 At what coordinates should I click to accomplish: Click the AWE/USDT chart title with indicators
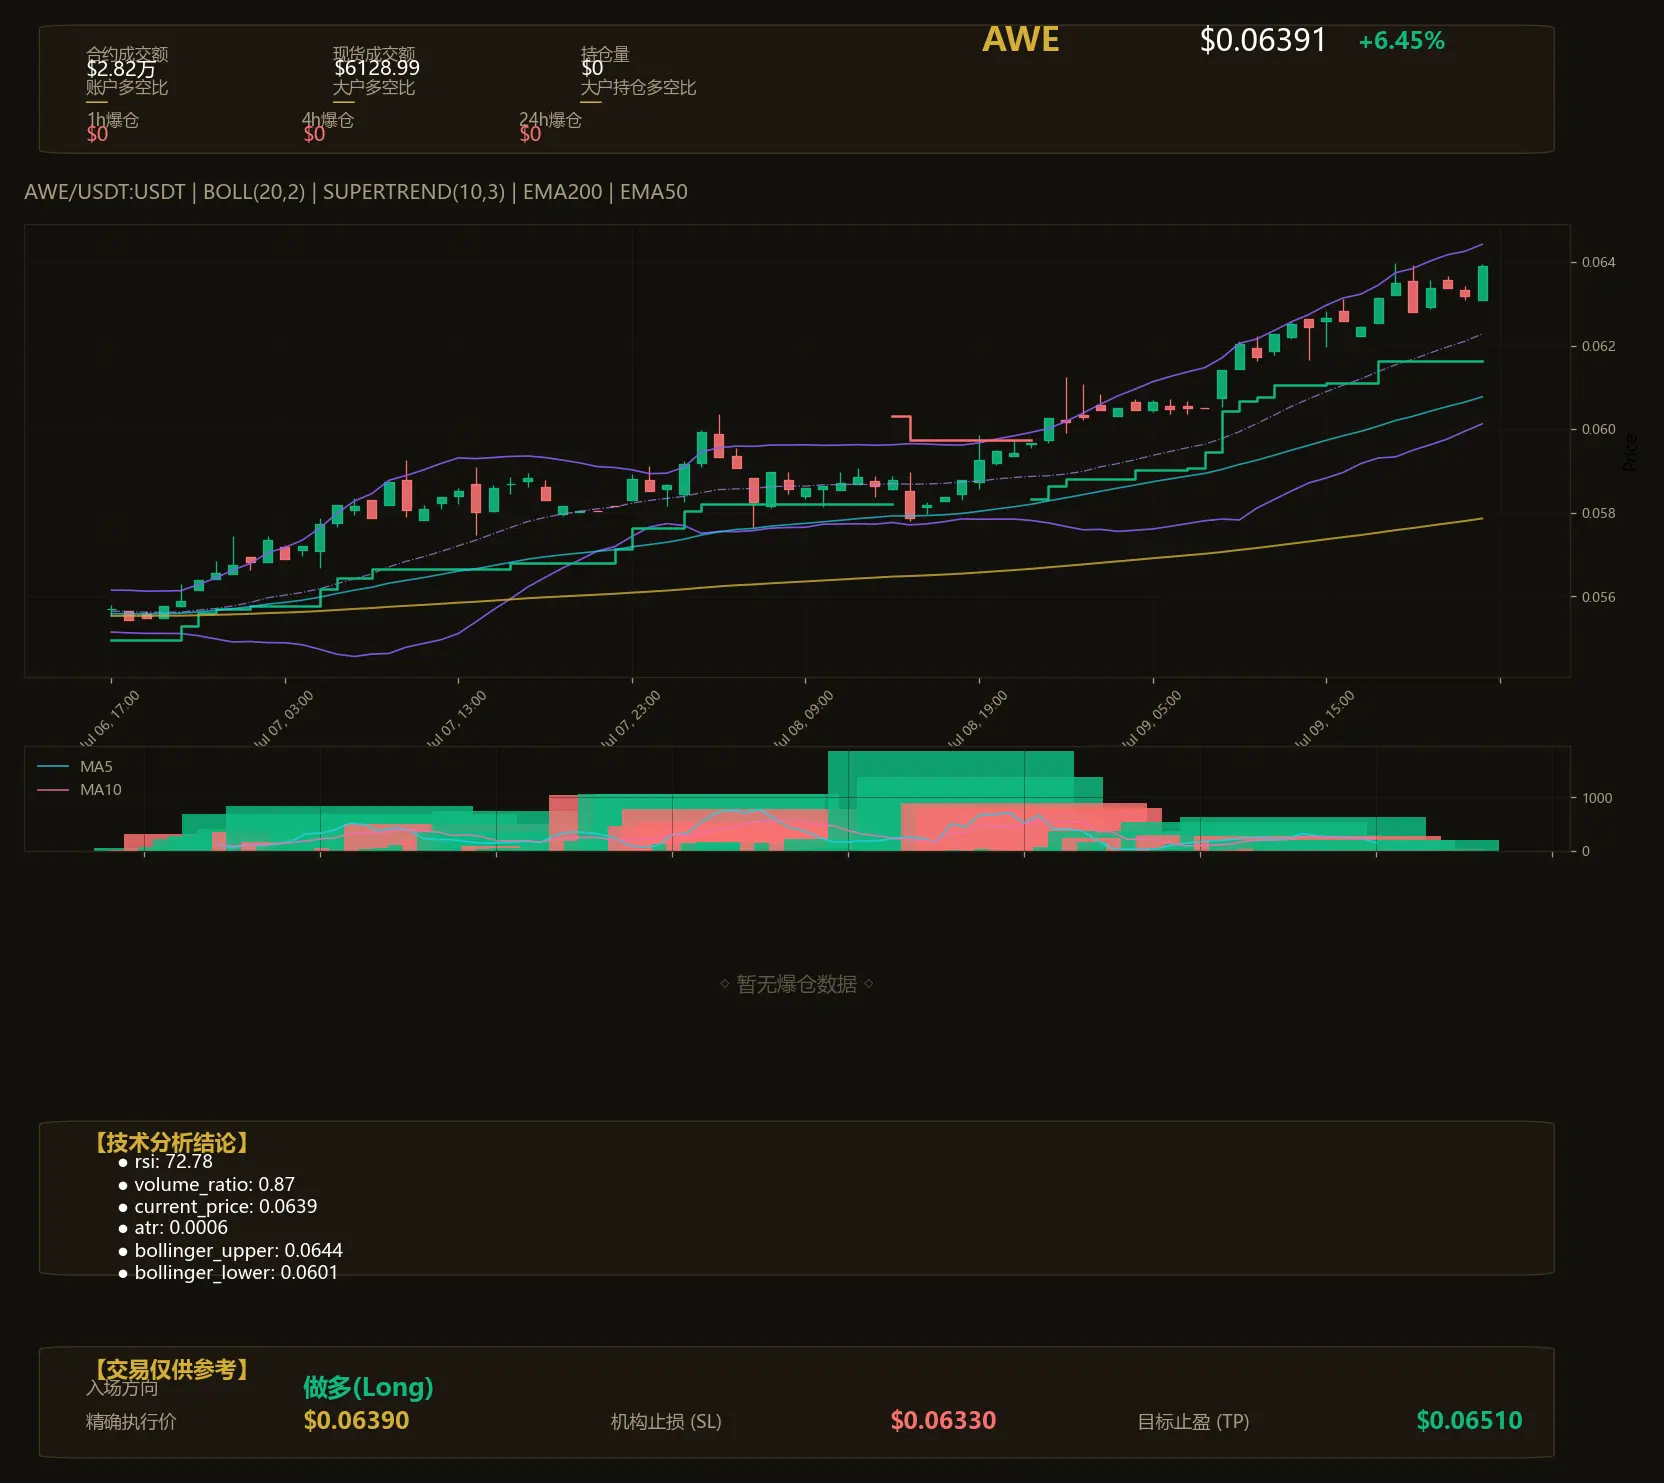click(356, 192)
